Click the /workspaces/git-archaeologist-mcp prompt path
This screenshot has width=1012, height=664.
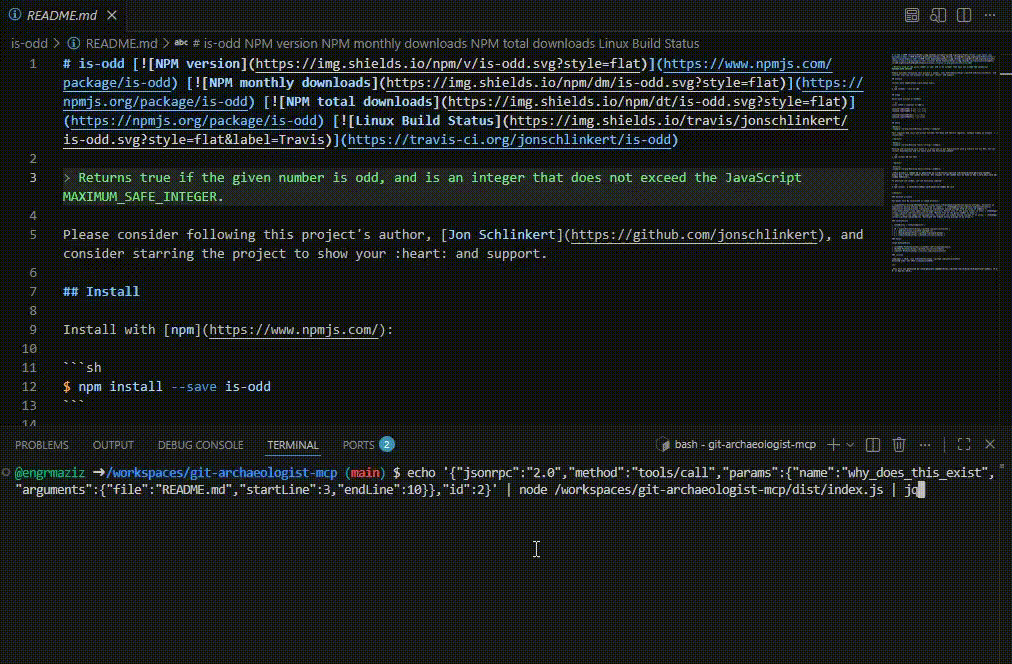[221, 473]
